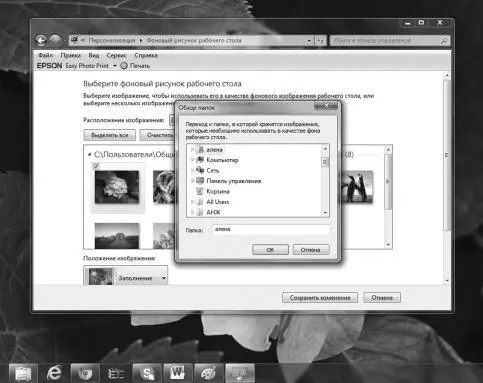
Task: Launch Microsoft Word from the taskbar
Action: 177,373
